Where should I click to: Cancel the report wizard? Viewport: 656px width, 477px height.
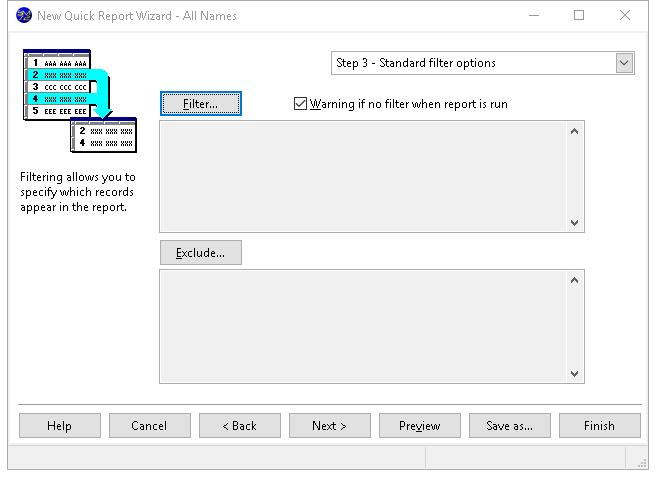point(149,425)
